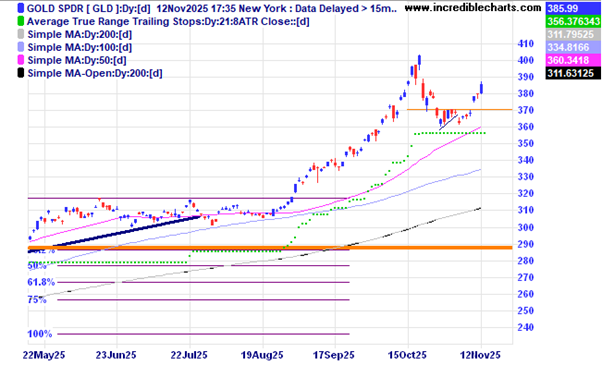602x365 pixels.
Task: Click the Simple MA:Dy:50:[d] legend label
Action: [77, 60]
